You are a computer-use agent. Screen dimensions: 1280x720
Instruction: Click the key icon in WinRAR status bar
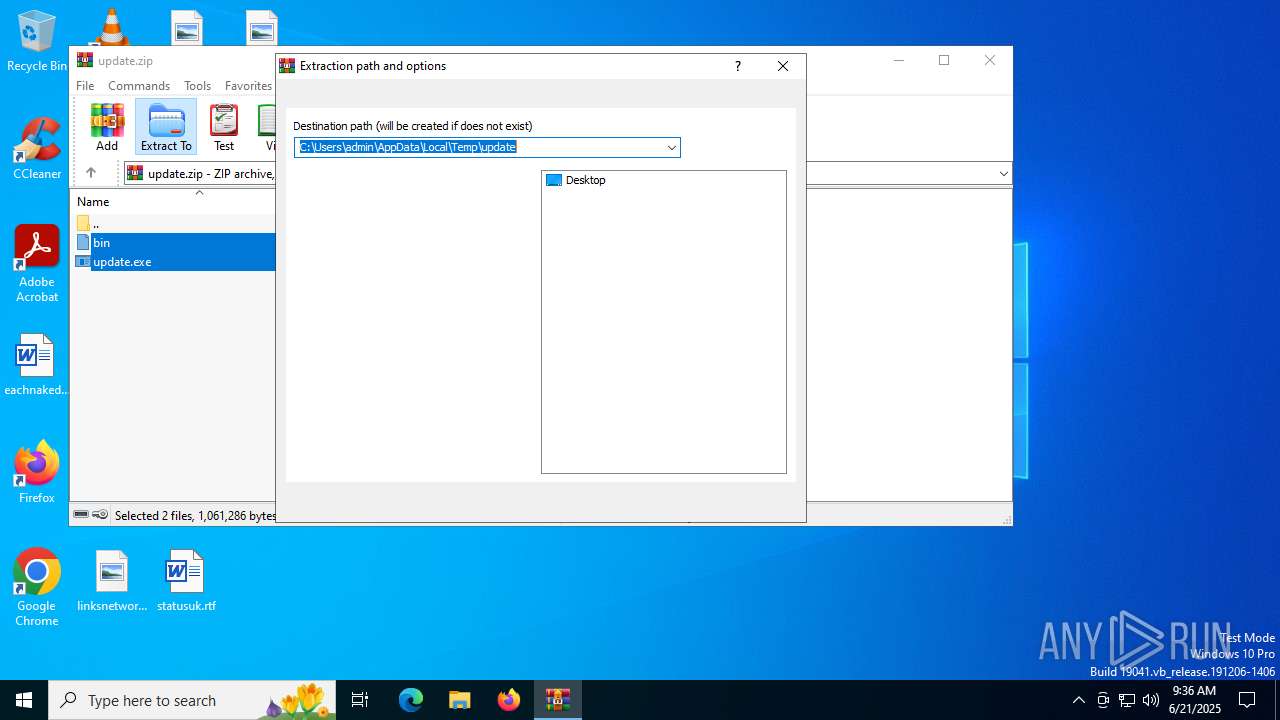pos(100,515)
